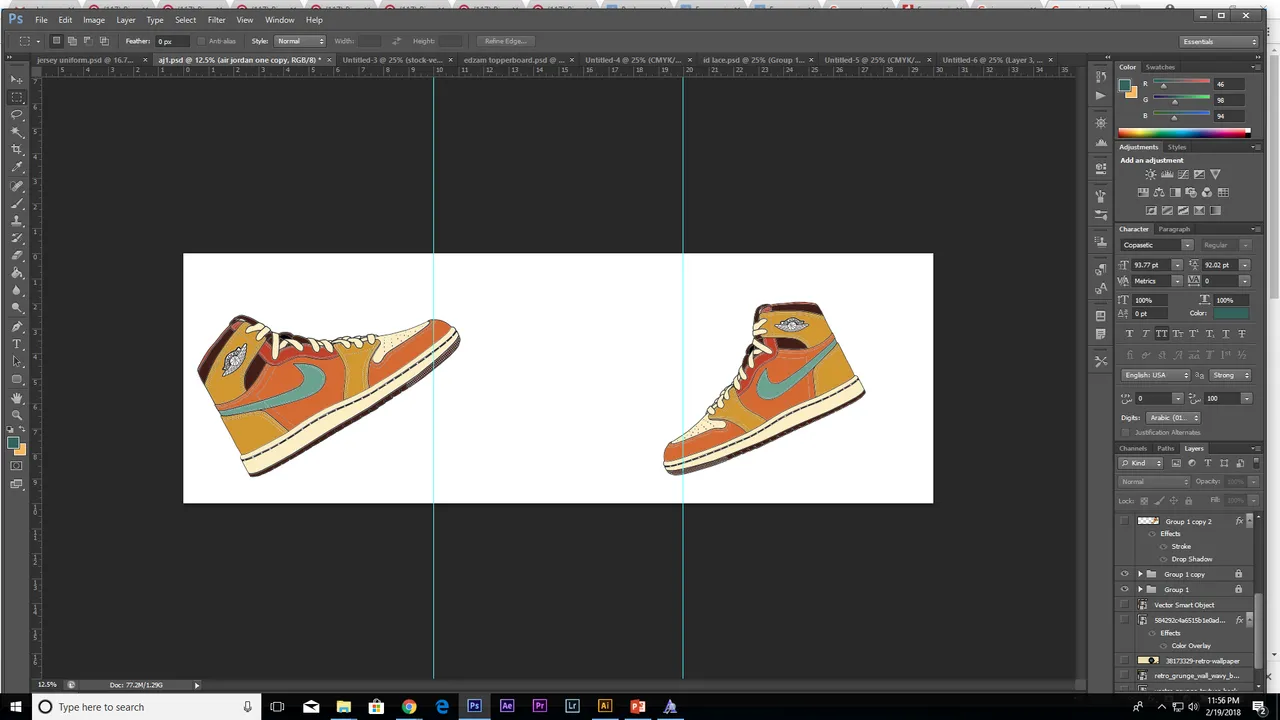Toggle the Stroke effect visibility
1280x720 pixels.
click(x=1163, y=547)
